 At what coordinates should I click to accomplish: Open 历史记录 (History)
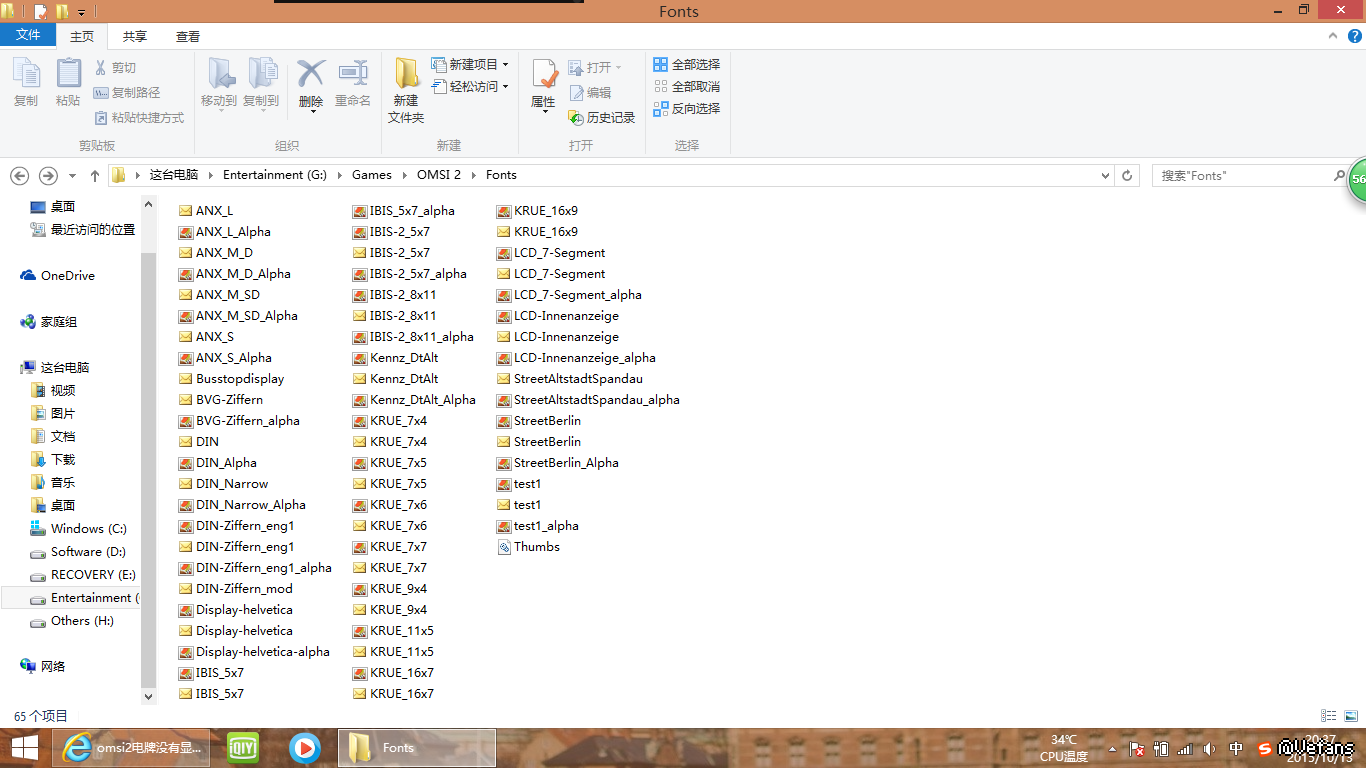[x=602, y=118]
